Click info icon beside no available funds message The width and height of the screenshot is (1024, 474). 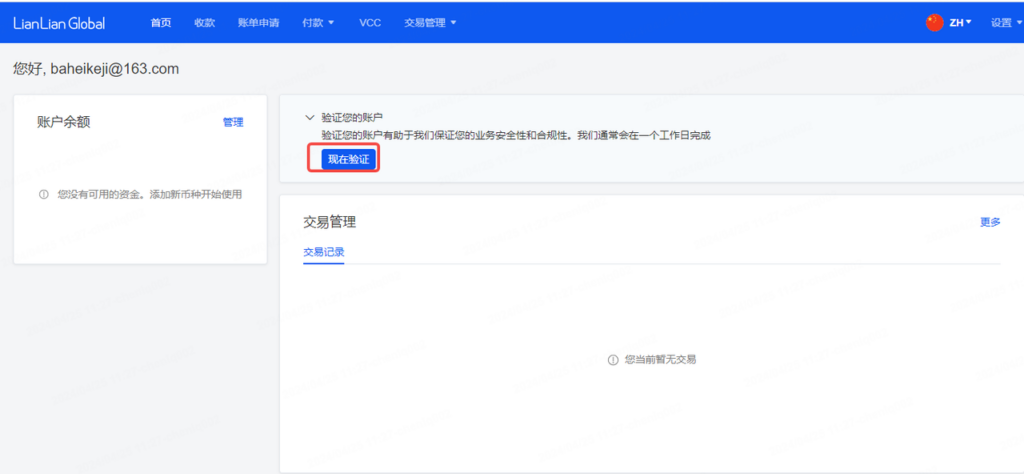pyautogui.click(x=44, y=194)
